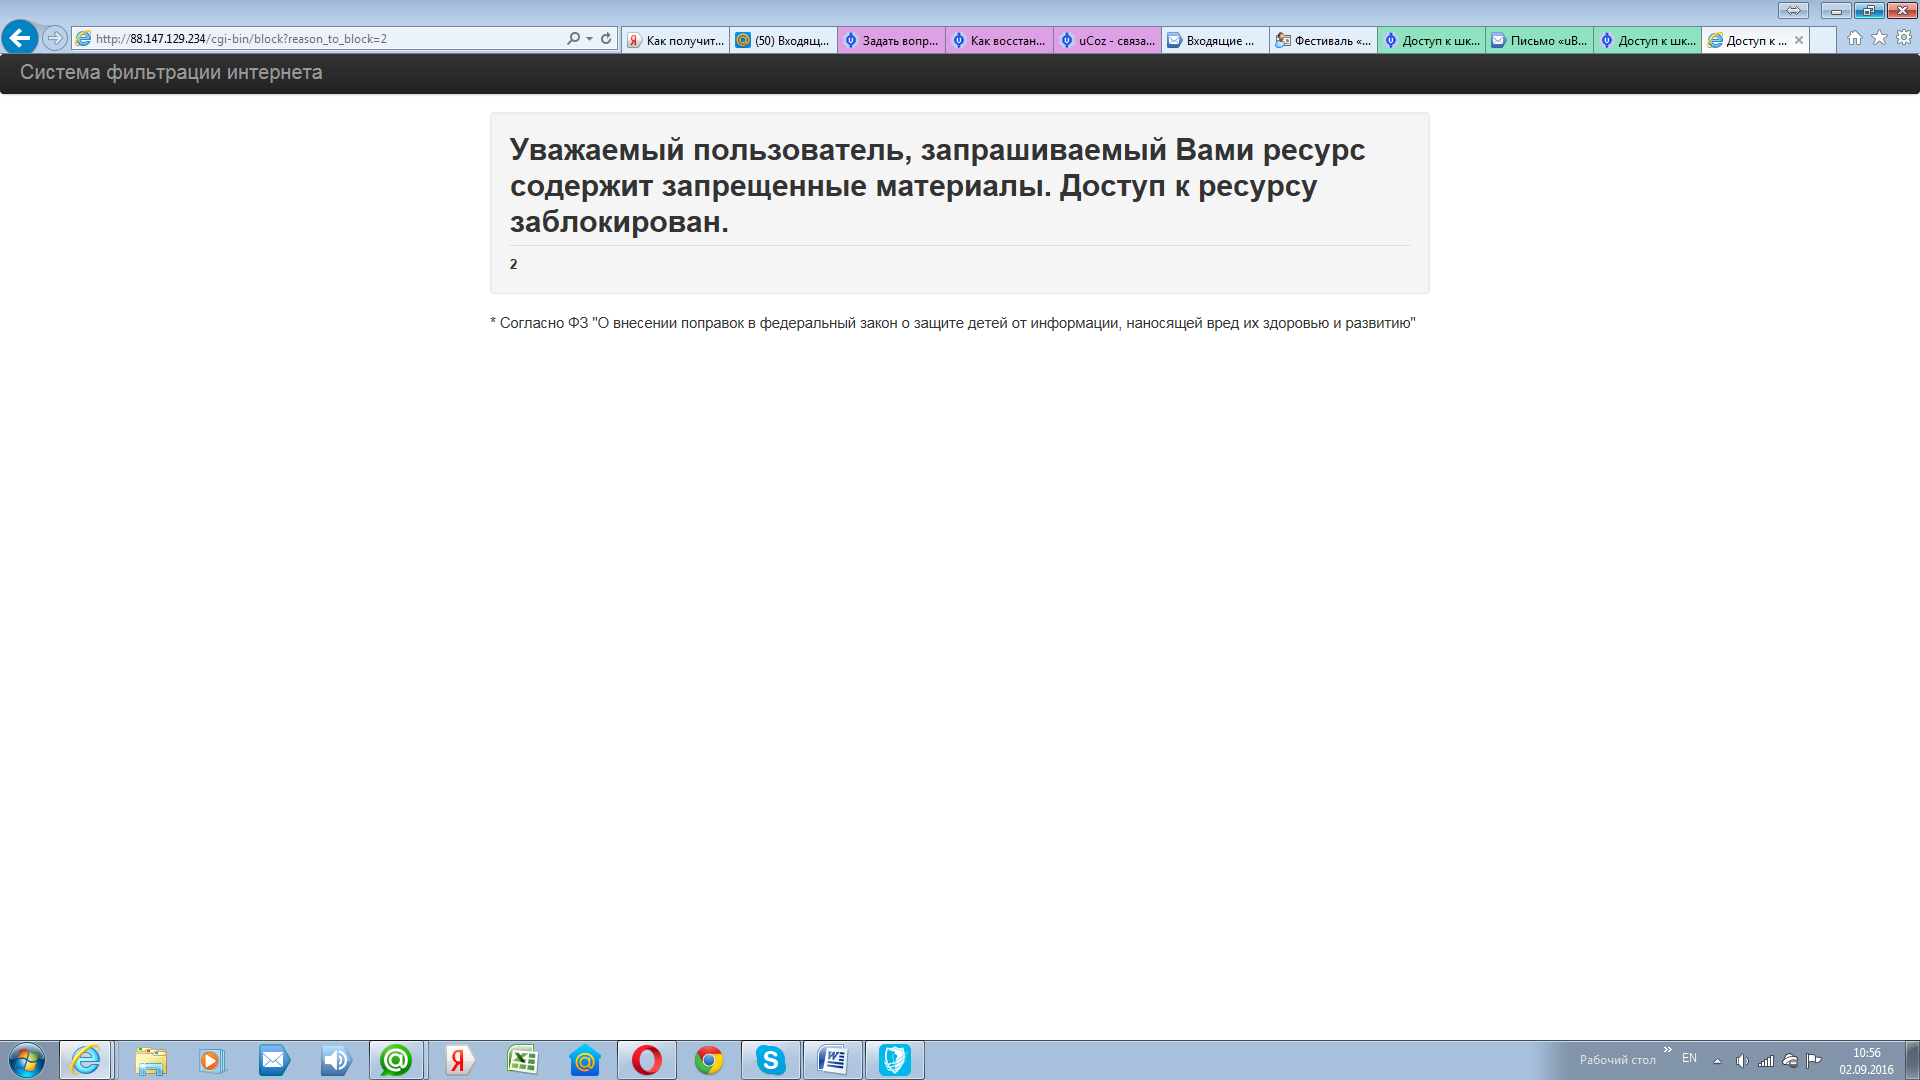This screenshot has height=1080, width=1920.
Task: Show hidden tray icons arrow
Action: [x=1717, y=1061]
